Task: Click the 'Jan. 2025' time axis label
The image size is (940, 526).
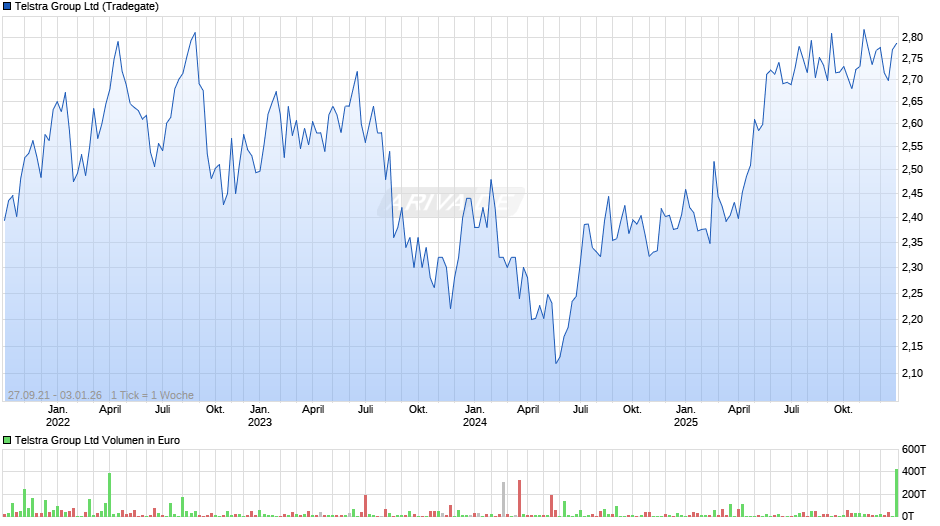Action: click(686, 416)
